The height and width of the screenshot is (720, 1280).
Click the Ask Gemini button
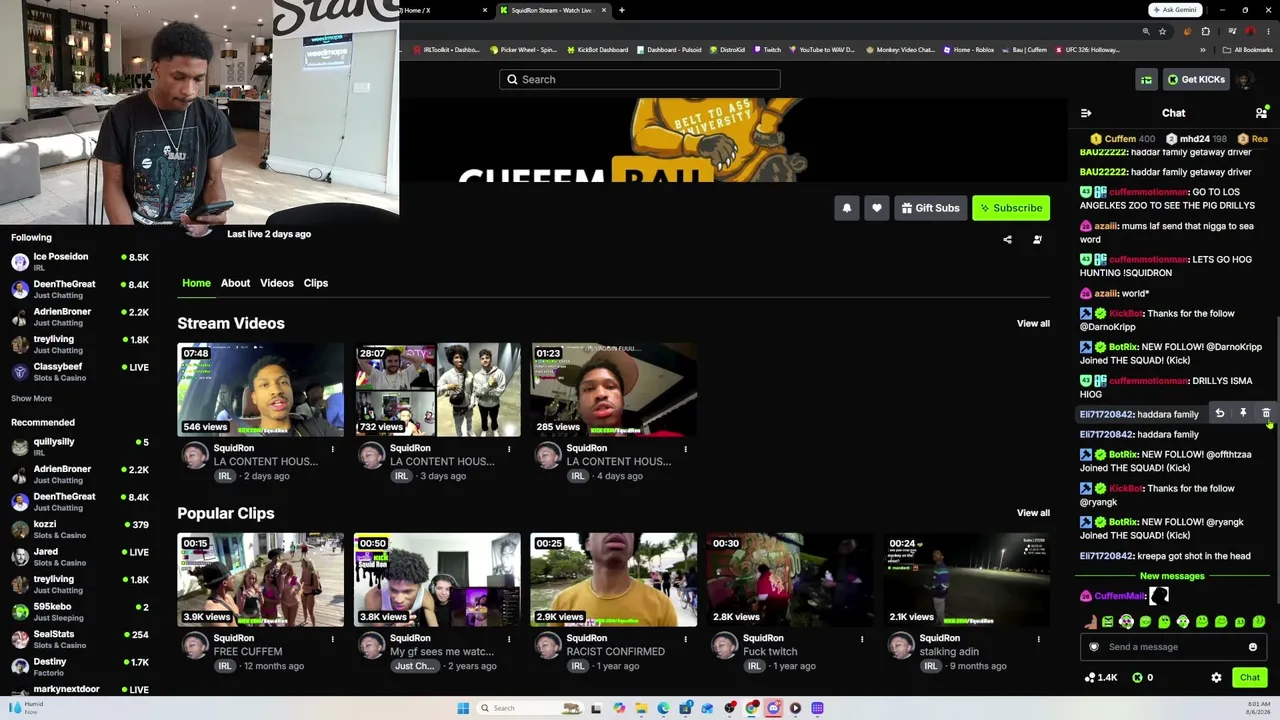(x=1174, y=10)
